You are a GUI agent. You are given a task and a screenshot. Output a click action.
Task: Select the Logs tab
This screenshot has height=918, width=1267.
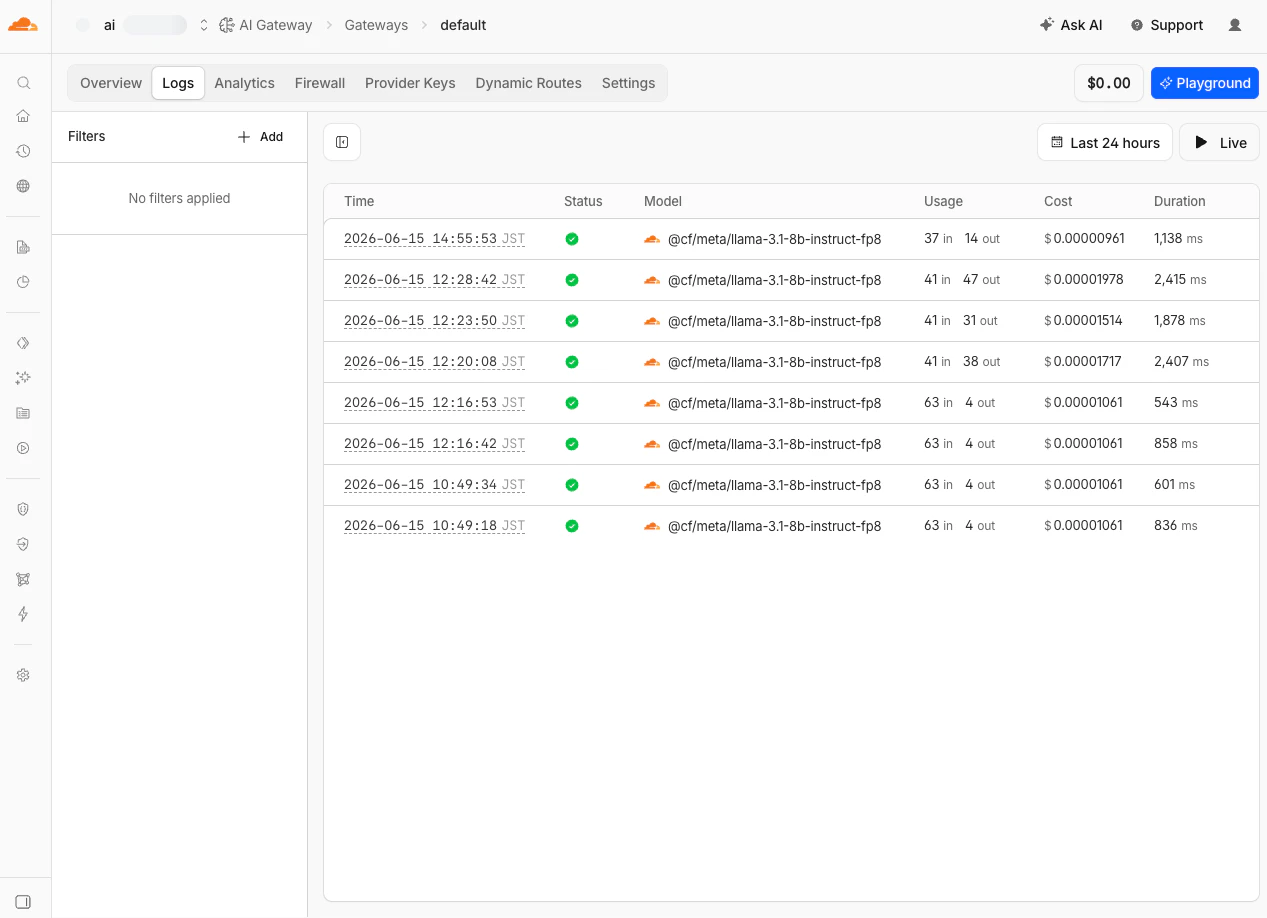pyautogui.click(x=178, y=83)
